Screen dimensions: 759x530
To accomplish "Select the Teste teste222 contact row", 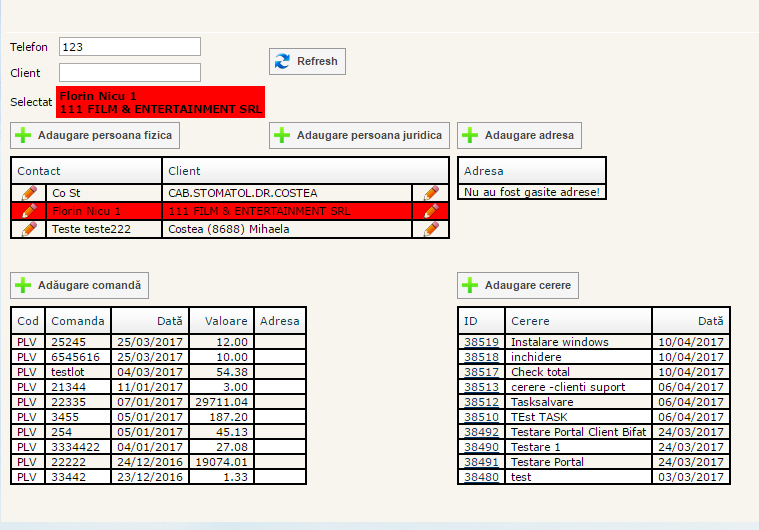I will 100,229.
